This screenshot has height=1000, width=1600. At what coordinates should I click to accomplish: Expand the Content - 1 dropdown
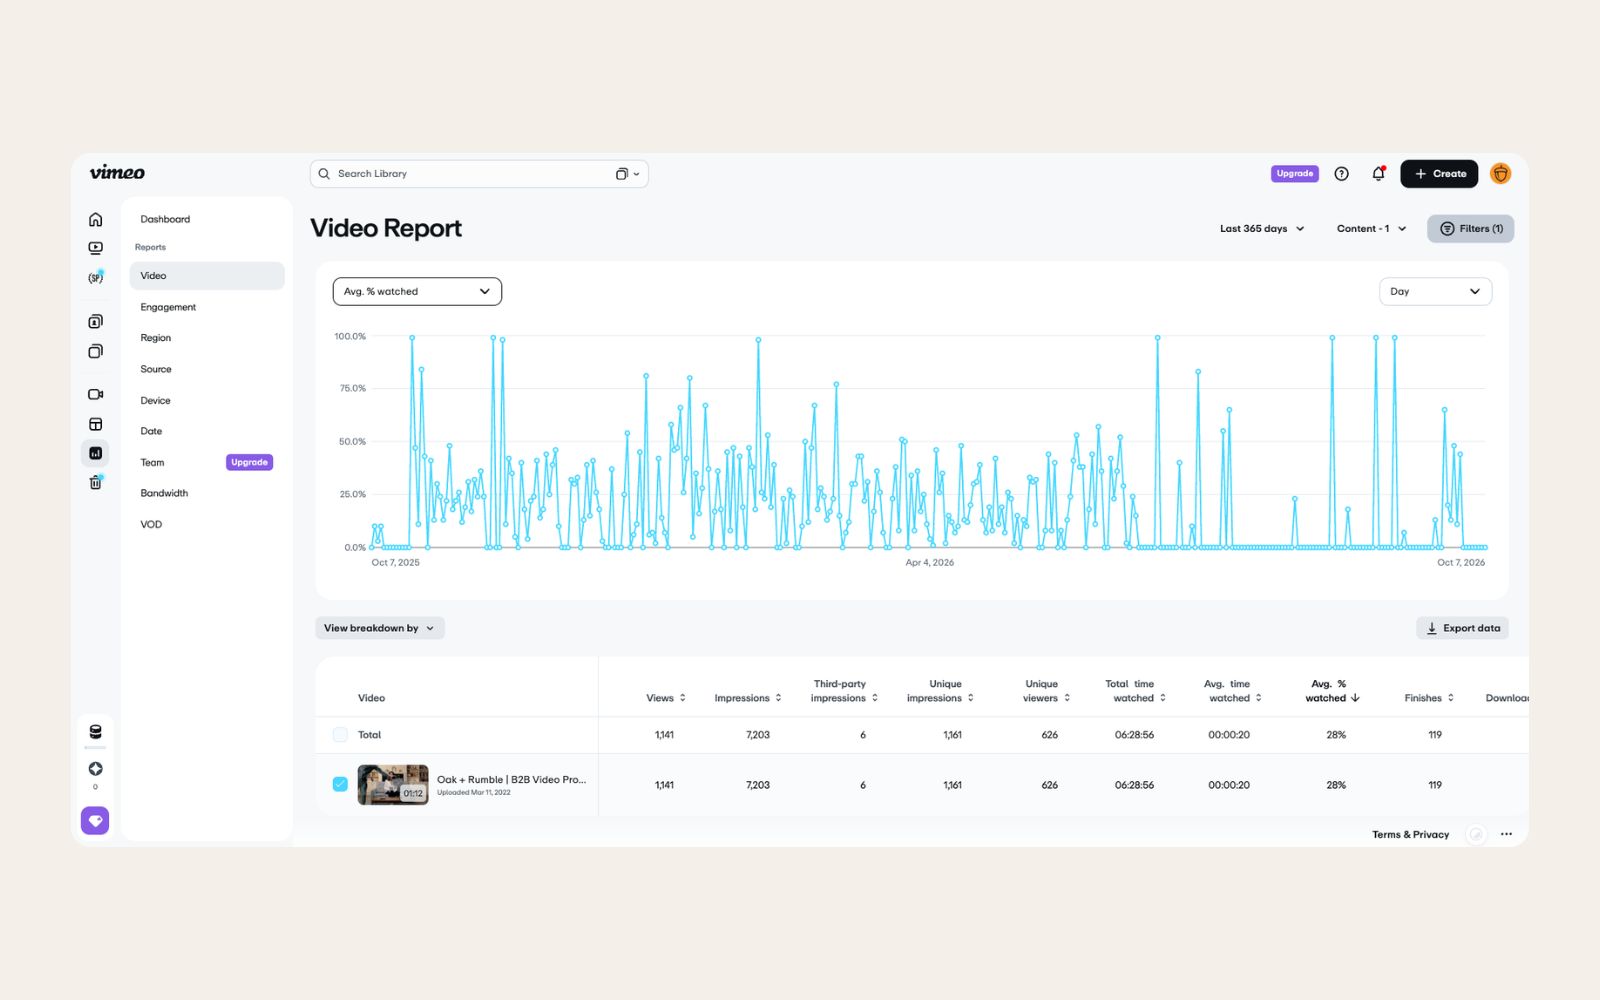(1371, 229)
